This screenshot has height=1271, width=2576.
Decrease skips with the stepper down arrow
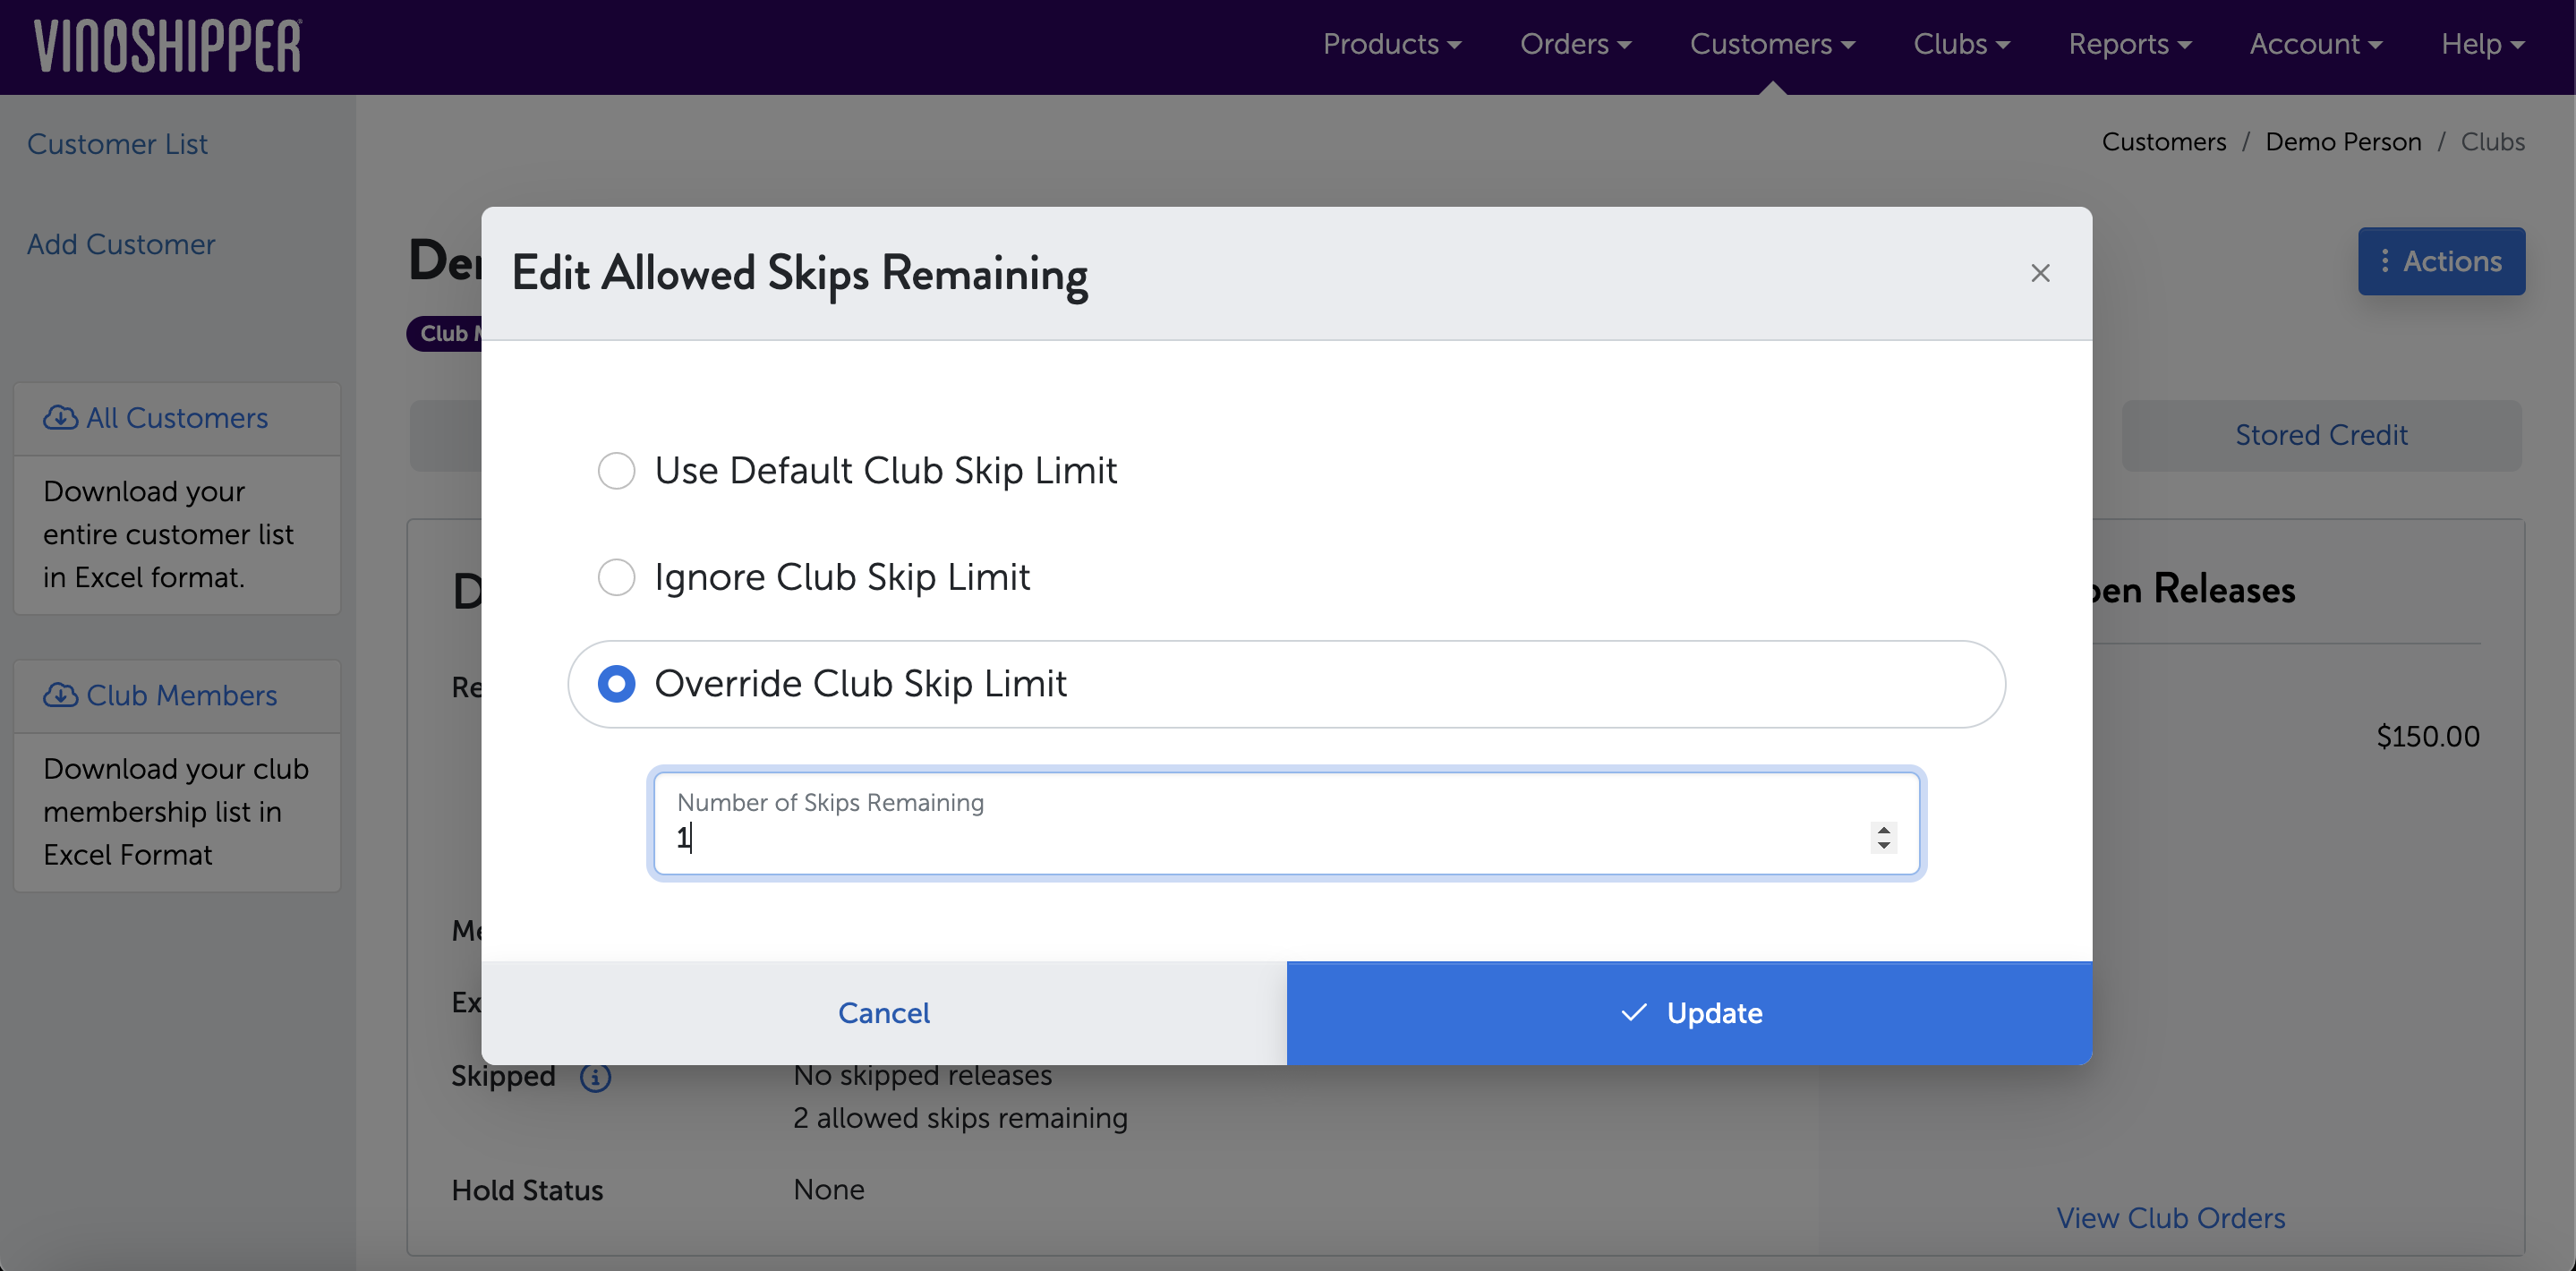[x=1883, y=846]
